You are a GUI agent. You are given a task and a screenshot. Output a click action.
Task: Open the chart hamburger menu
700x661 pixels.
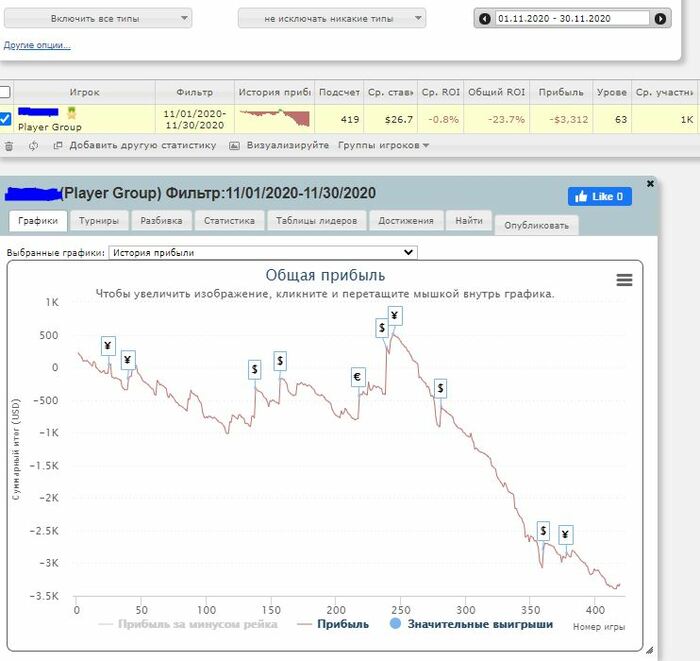(x=624, y=280)
